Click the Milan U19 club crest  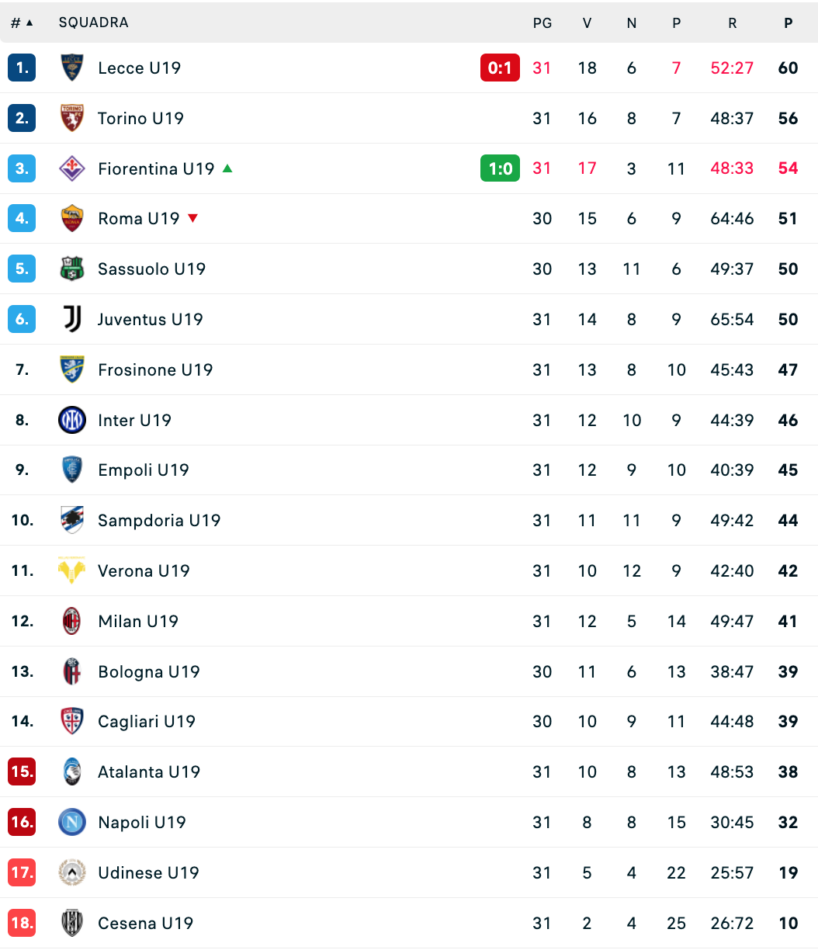[x=72, y=621]
